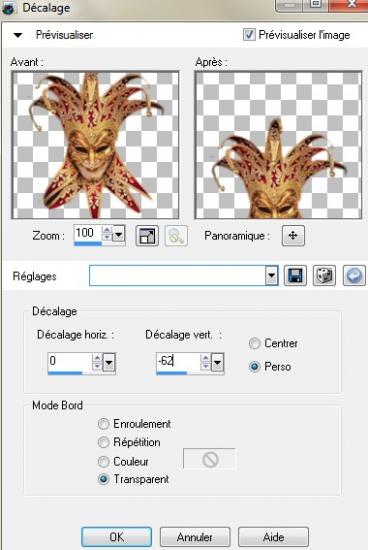The image size is (368, 550).
Task: Choose the Enroulement edge mode
Action: pos(103,424)
